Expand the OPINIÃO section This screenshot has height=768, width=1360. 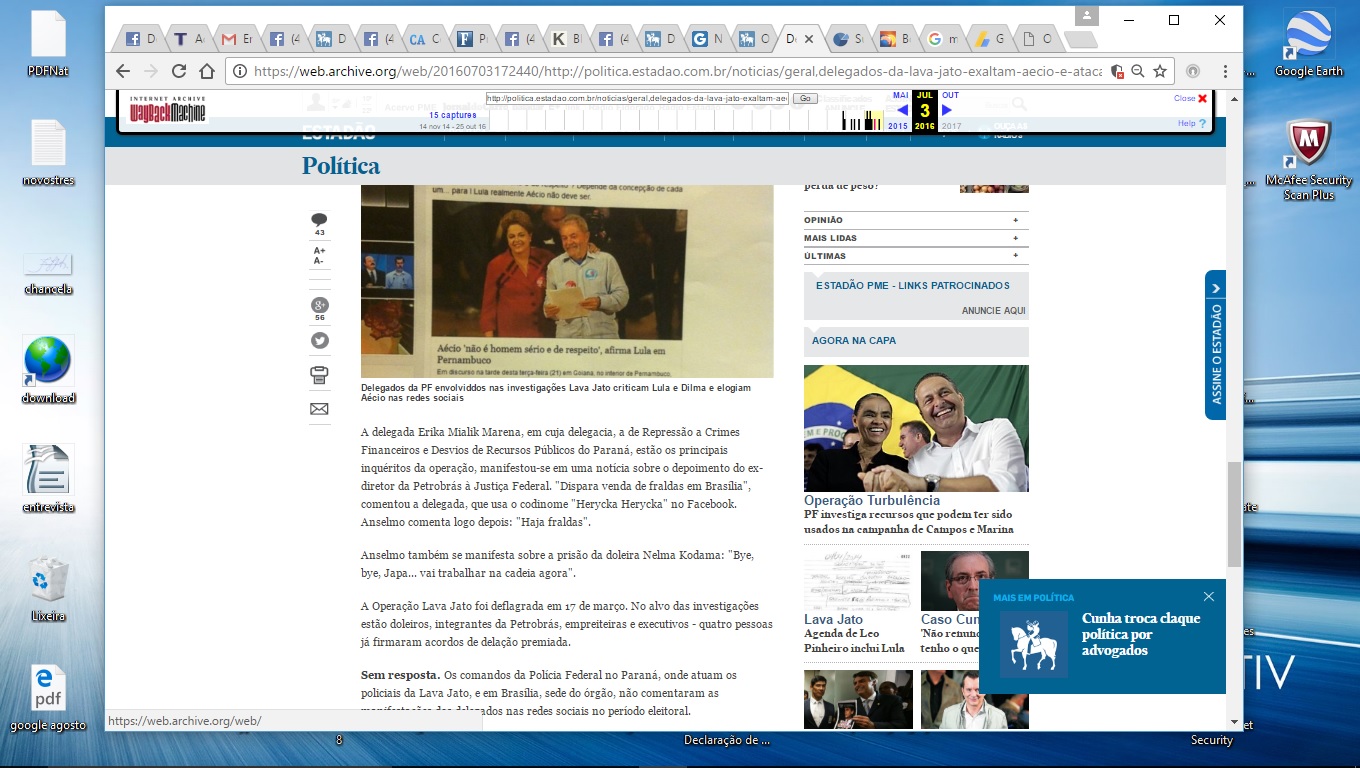click(915, 220)
